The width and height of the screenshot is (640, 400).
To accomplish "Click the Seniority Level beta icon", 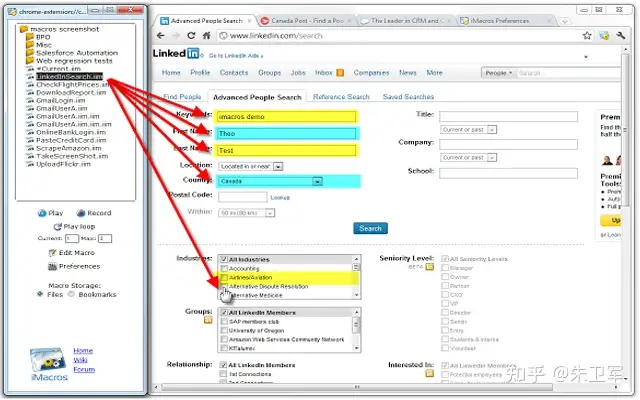I will pyautogui.click(x=429, y=267).
